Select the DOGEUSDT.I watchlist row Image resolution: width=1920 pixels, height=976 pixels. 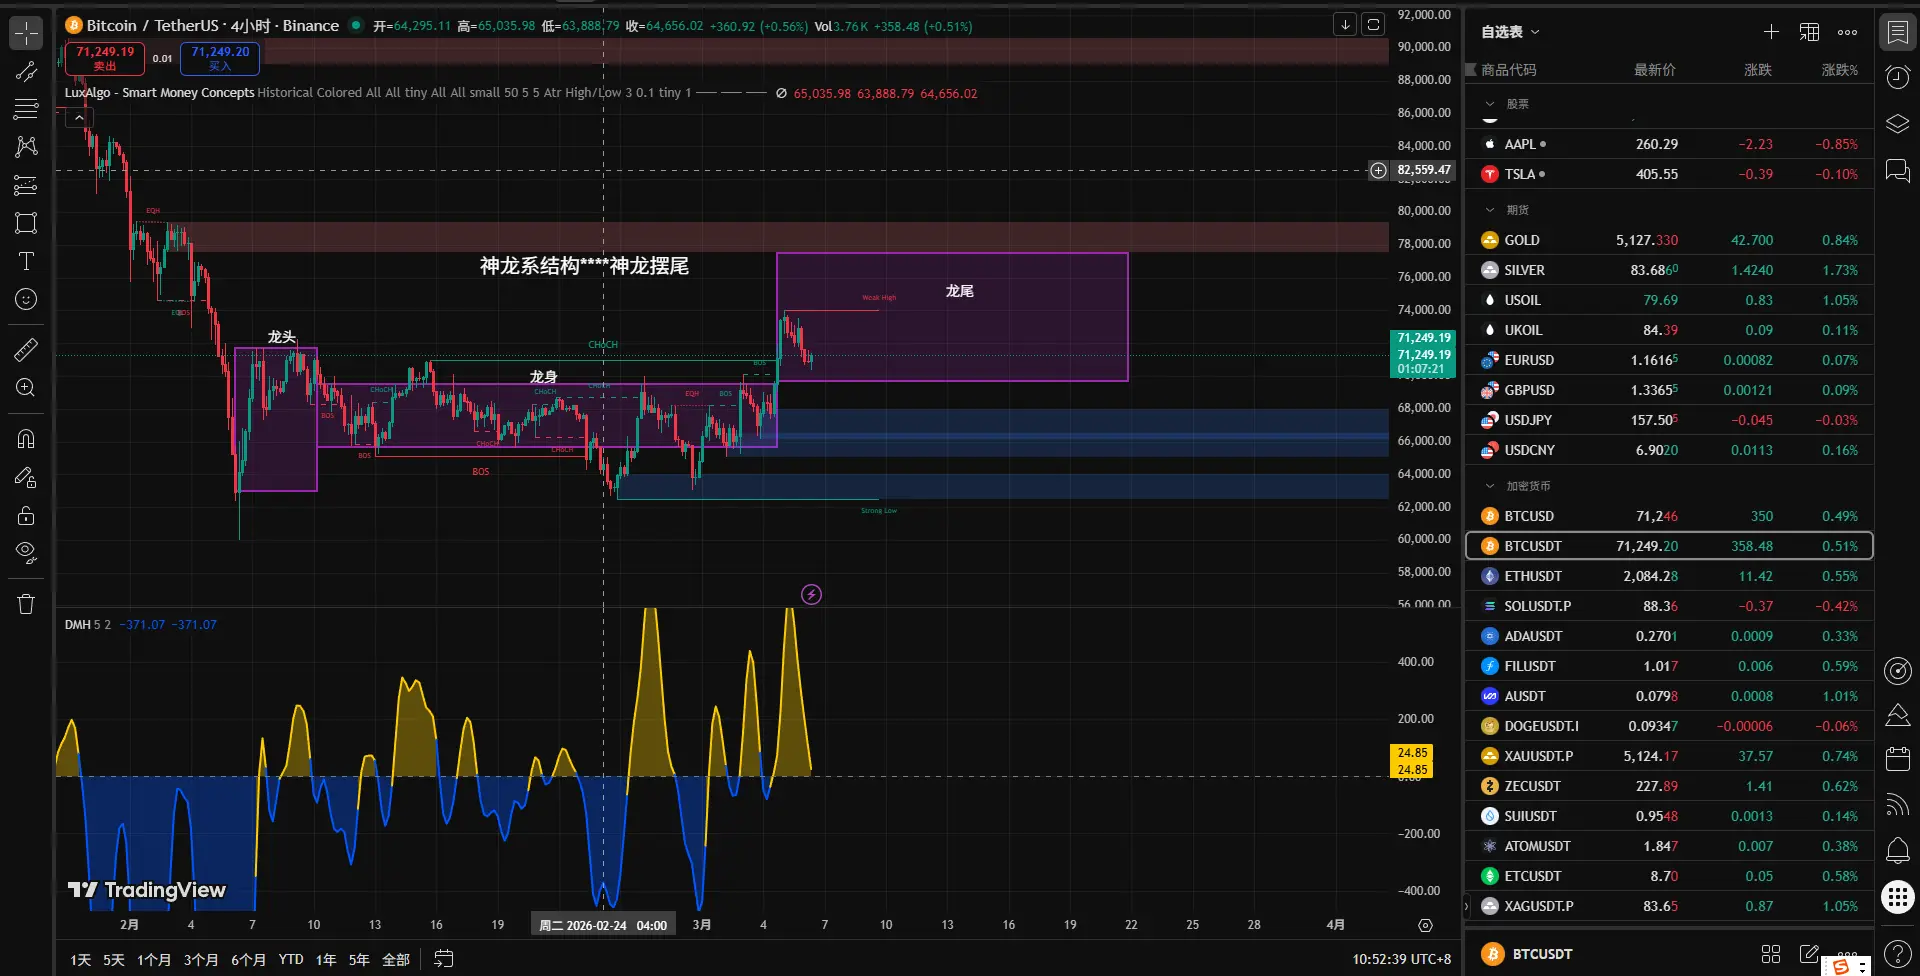coord(1669,726)
